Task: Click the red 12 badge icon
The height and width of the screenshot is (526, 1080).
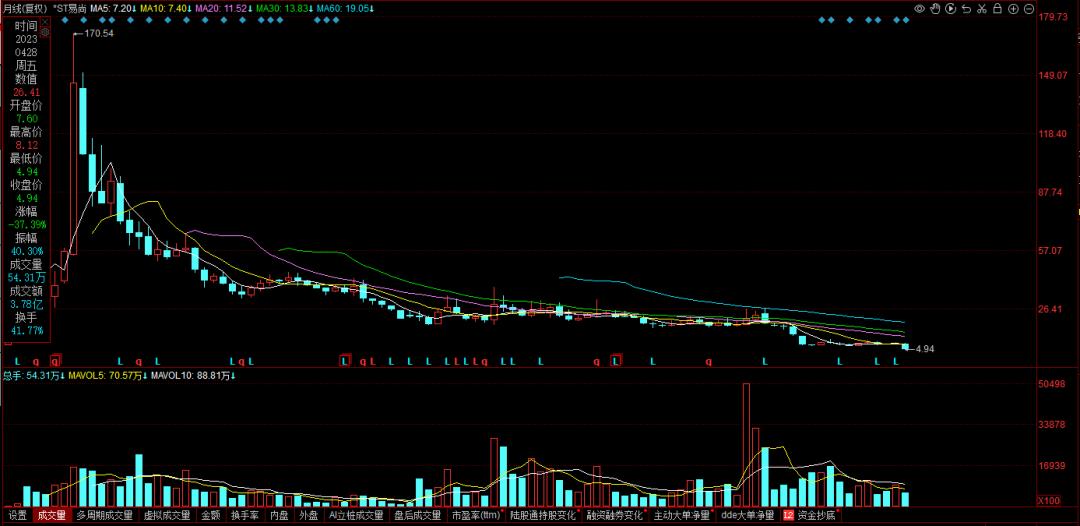Action: [x=788, y=515]
